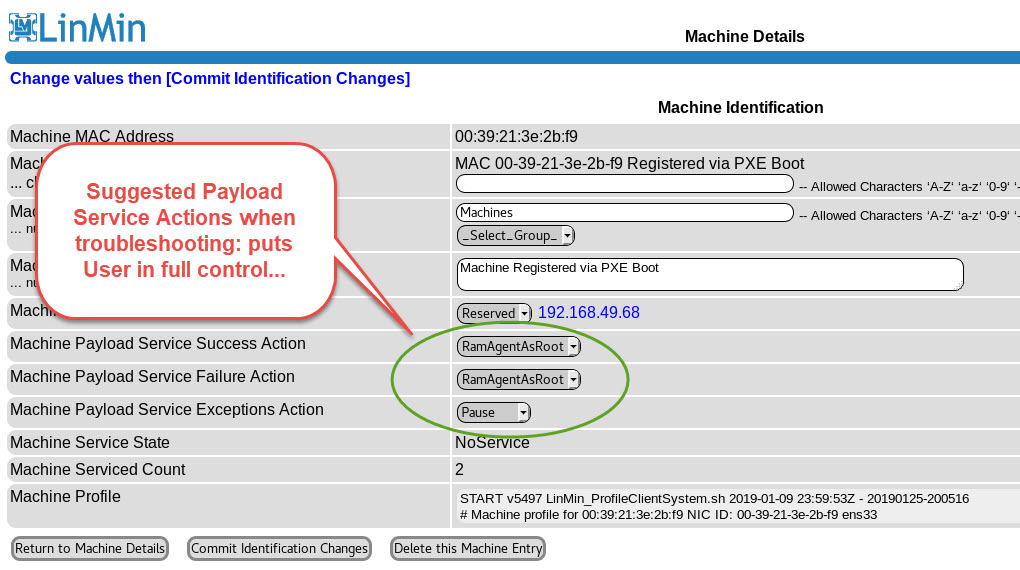Click the 'Machine Registered via PXE Boot' description box
Image resolution: width=1020 pixels, height=570 pixels.
(x=709, y=274)
